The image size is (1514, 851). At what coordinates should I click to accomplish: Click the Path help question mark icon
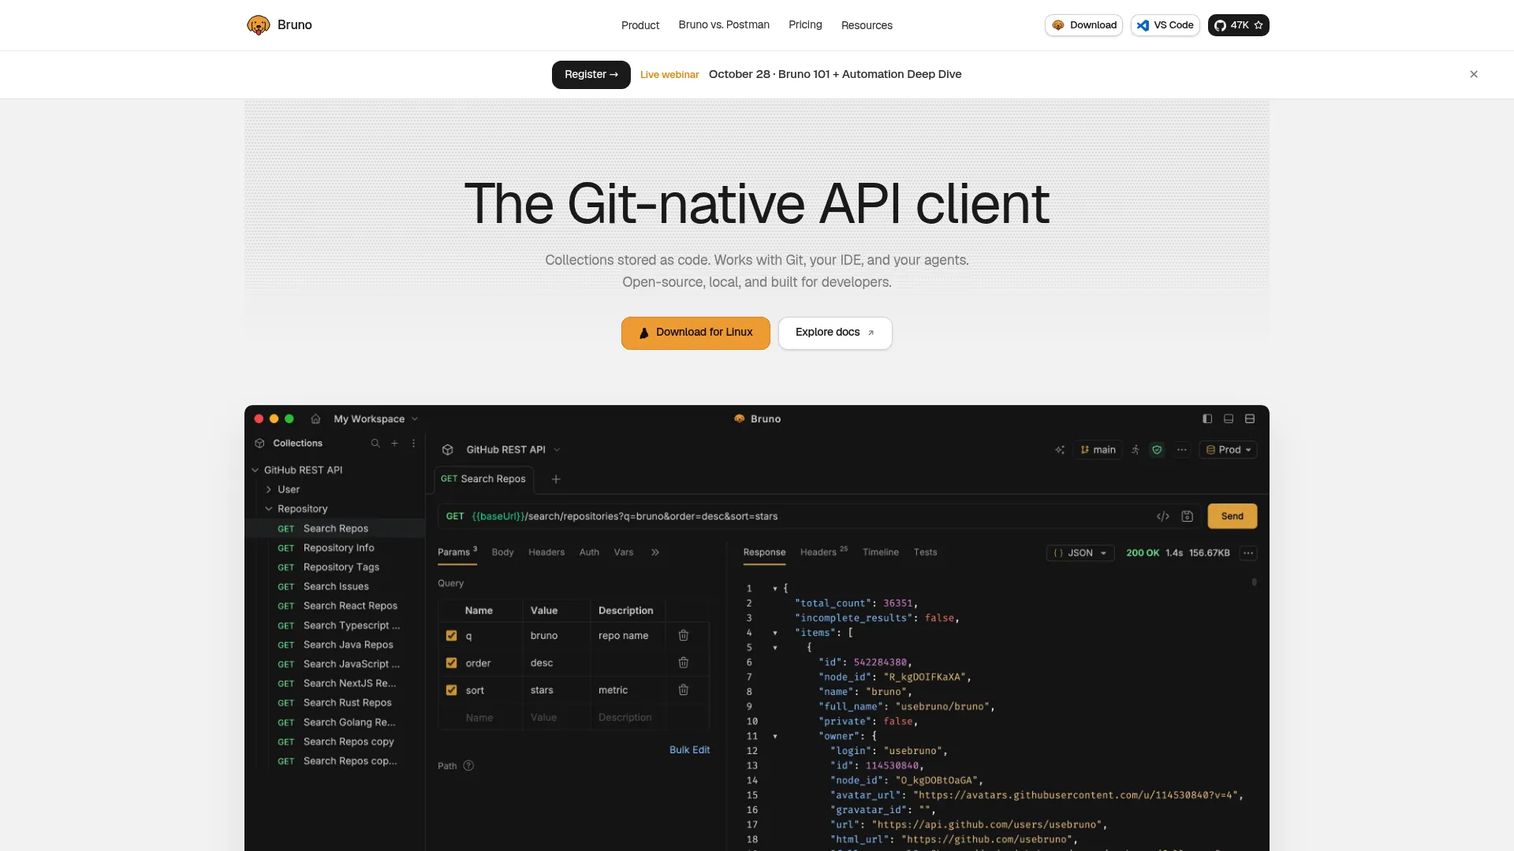point(469,766)
